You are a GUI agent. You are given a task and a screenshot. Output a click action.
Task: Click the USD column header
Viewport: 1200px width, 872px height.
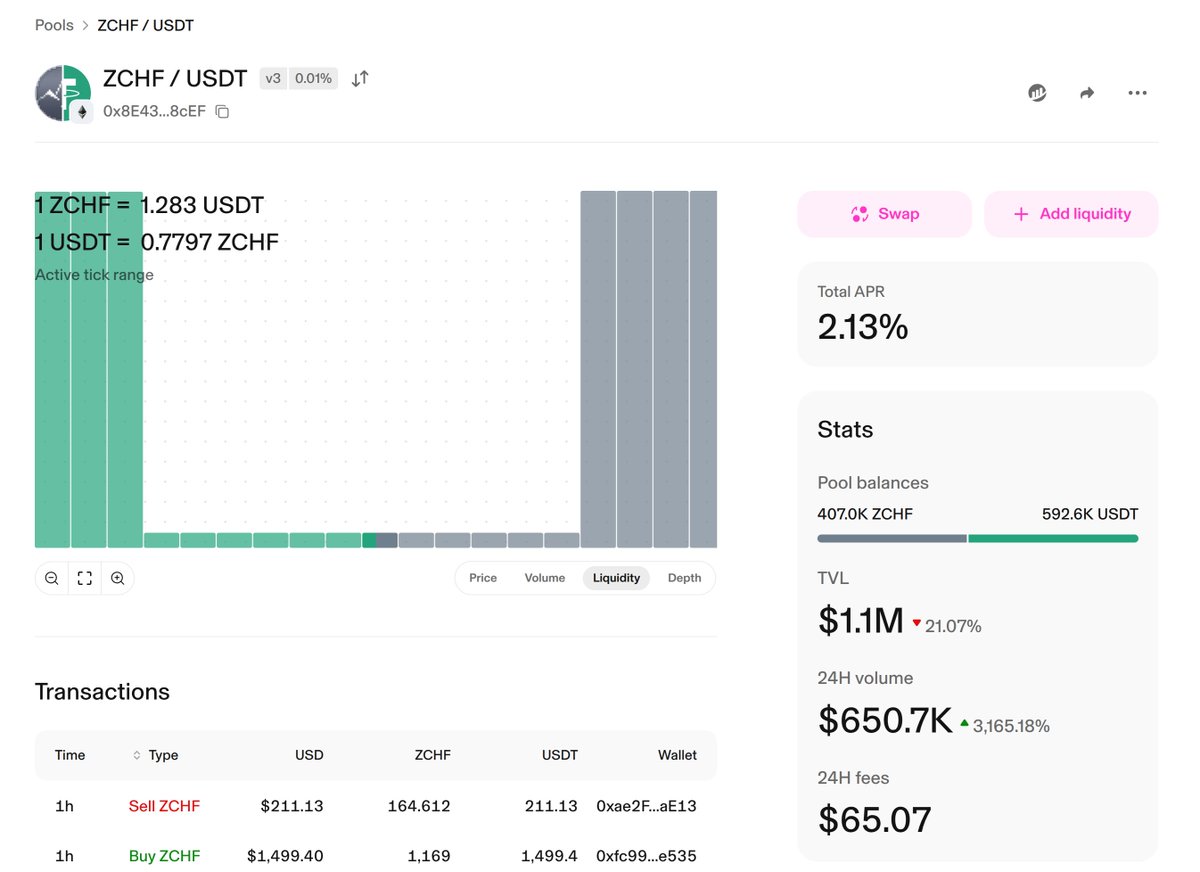coord(309,755)
